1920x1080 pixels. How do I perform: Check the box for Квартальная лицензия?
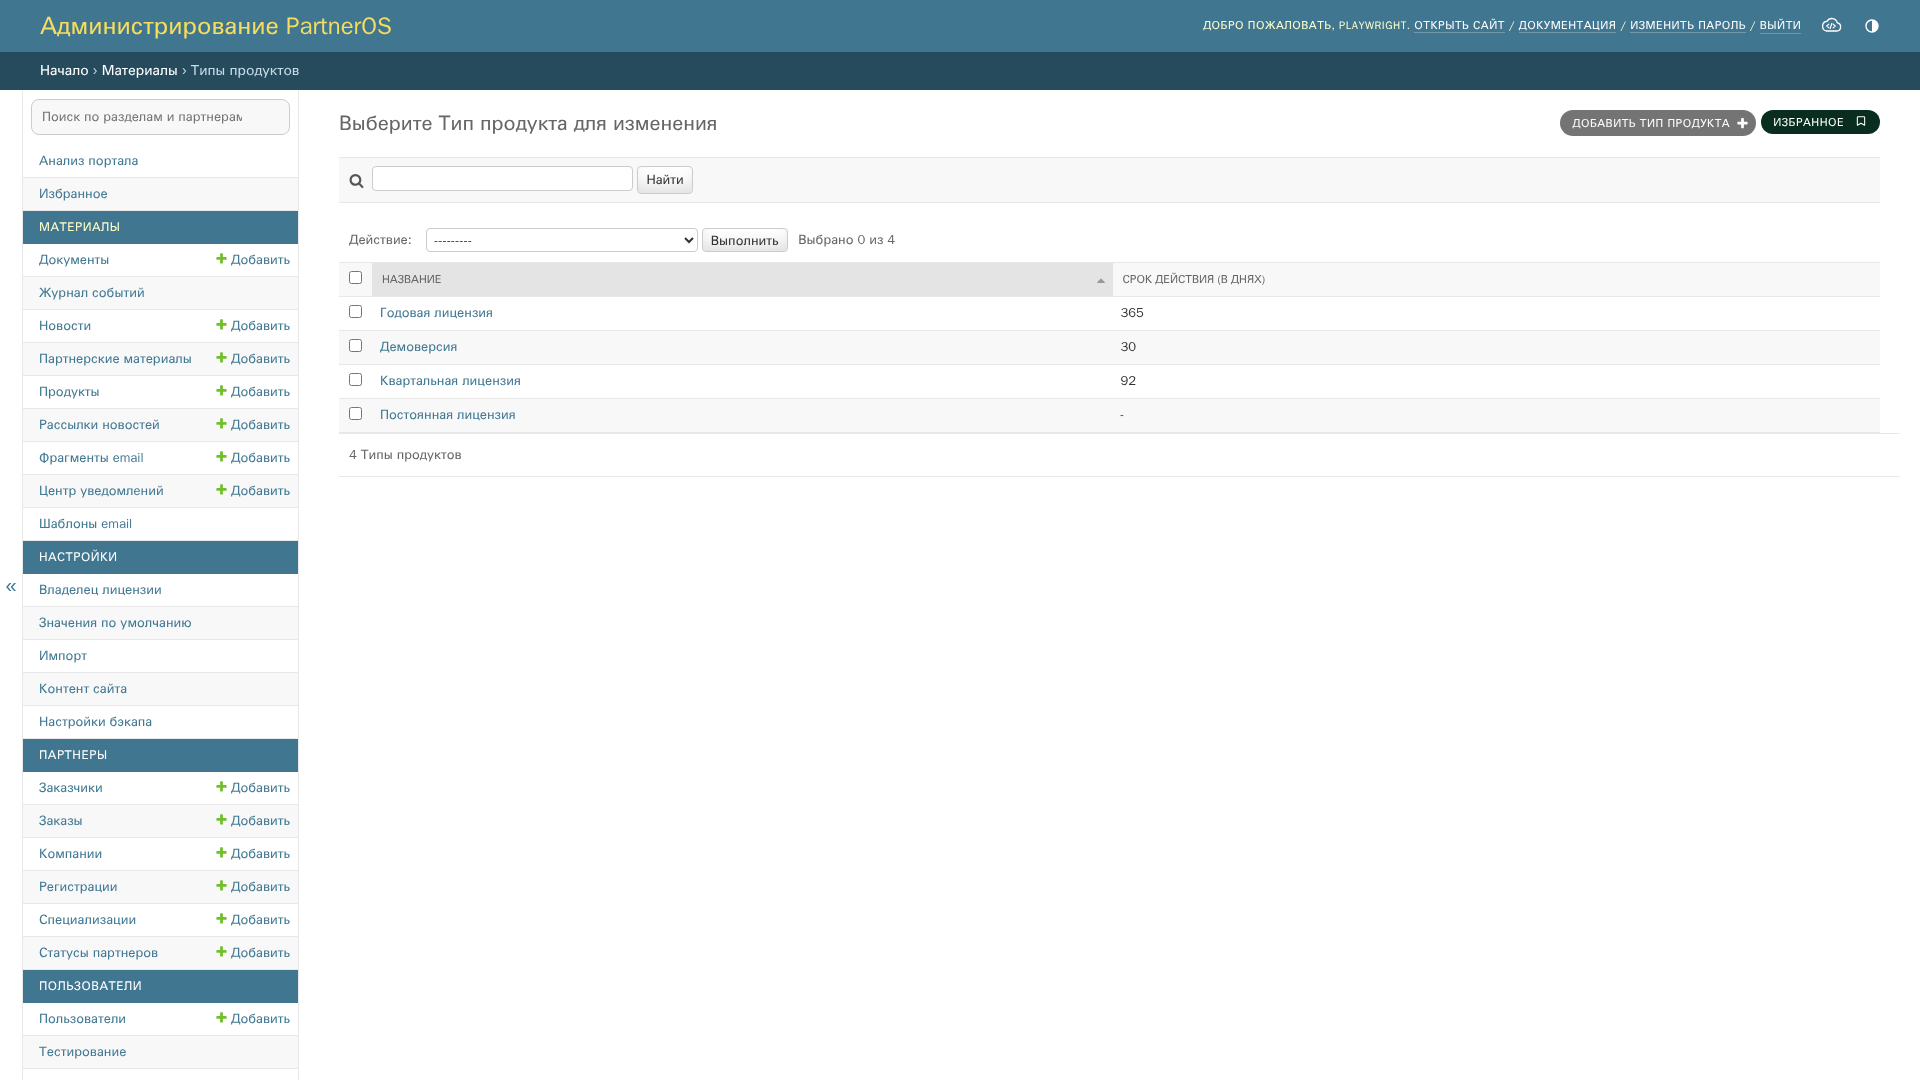click(355, 380)
